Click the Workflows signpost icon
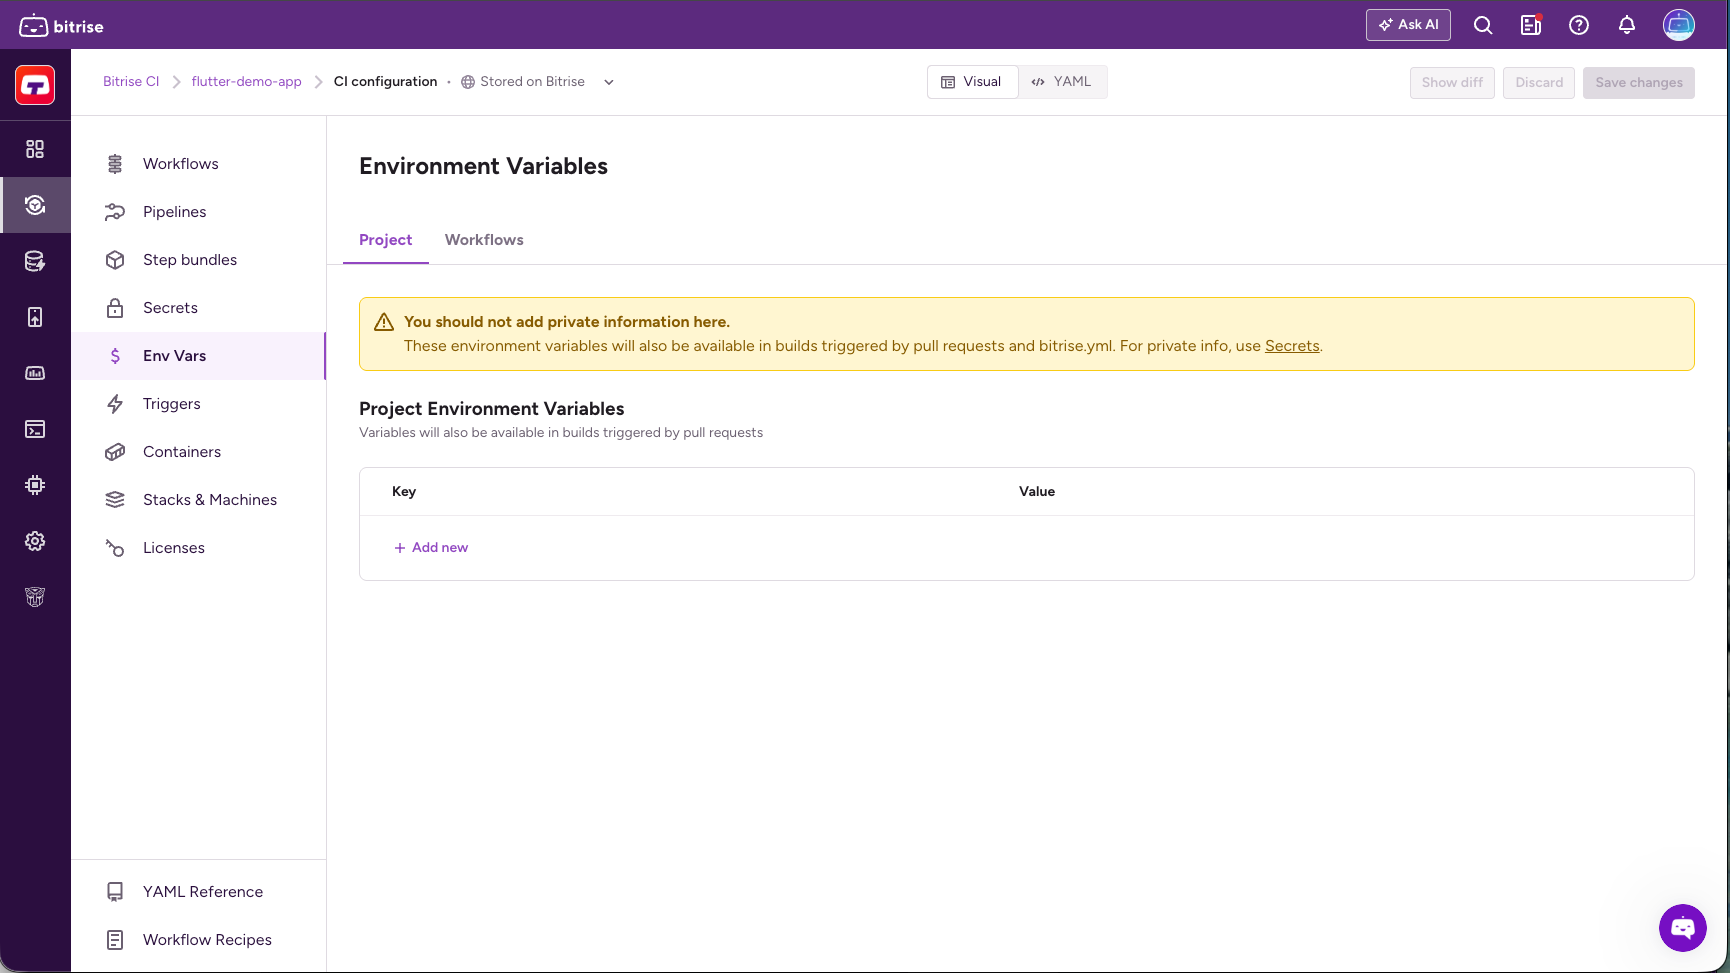 115,164
